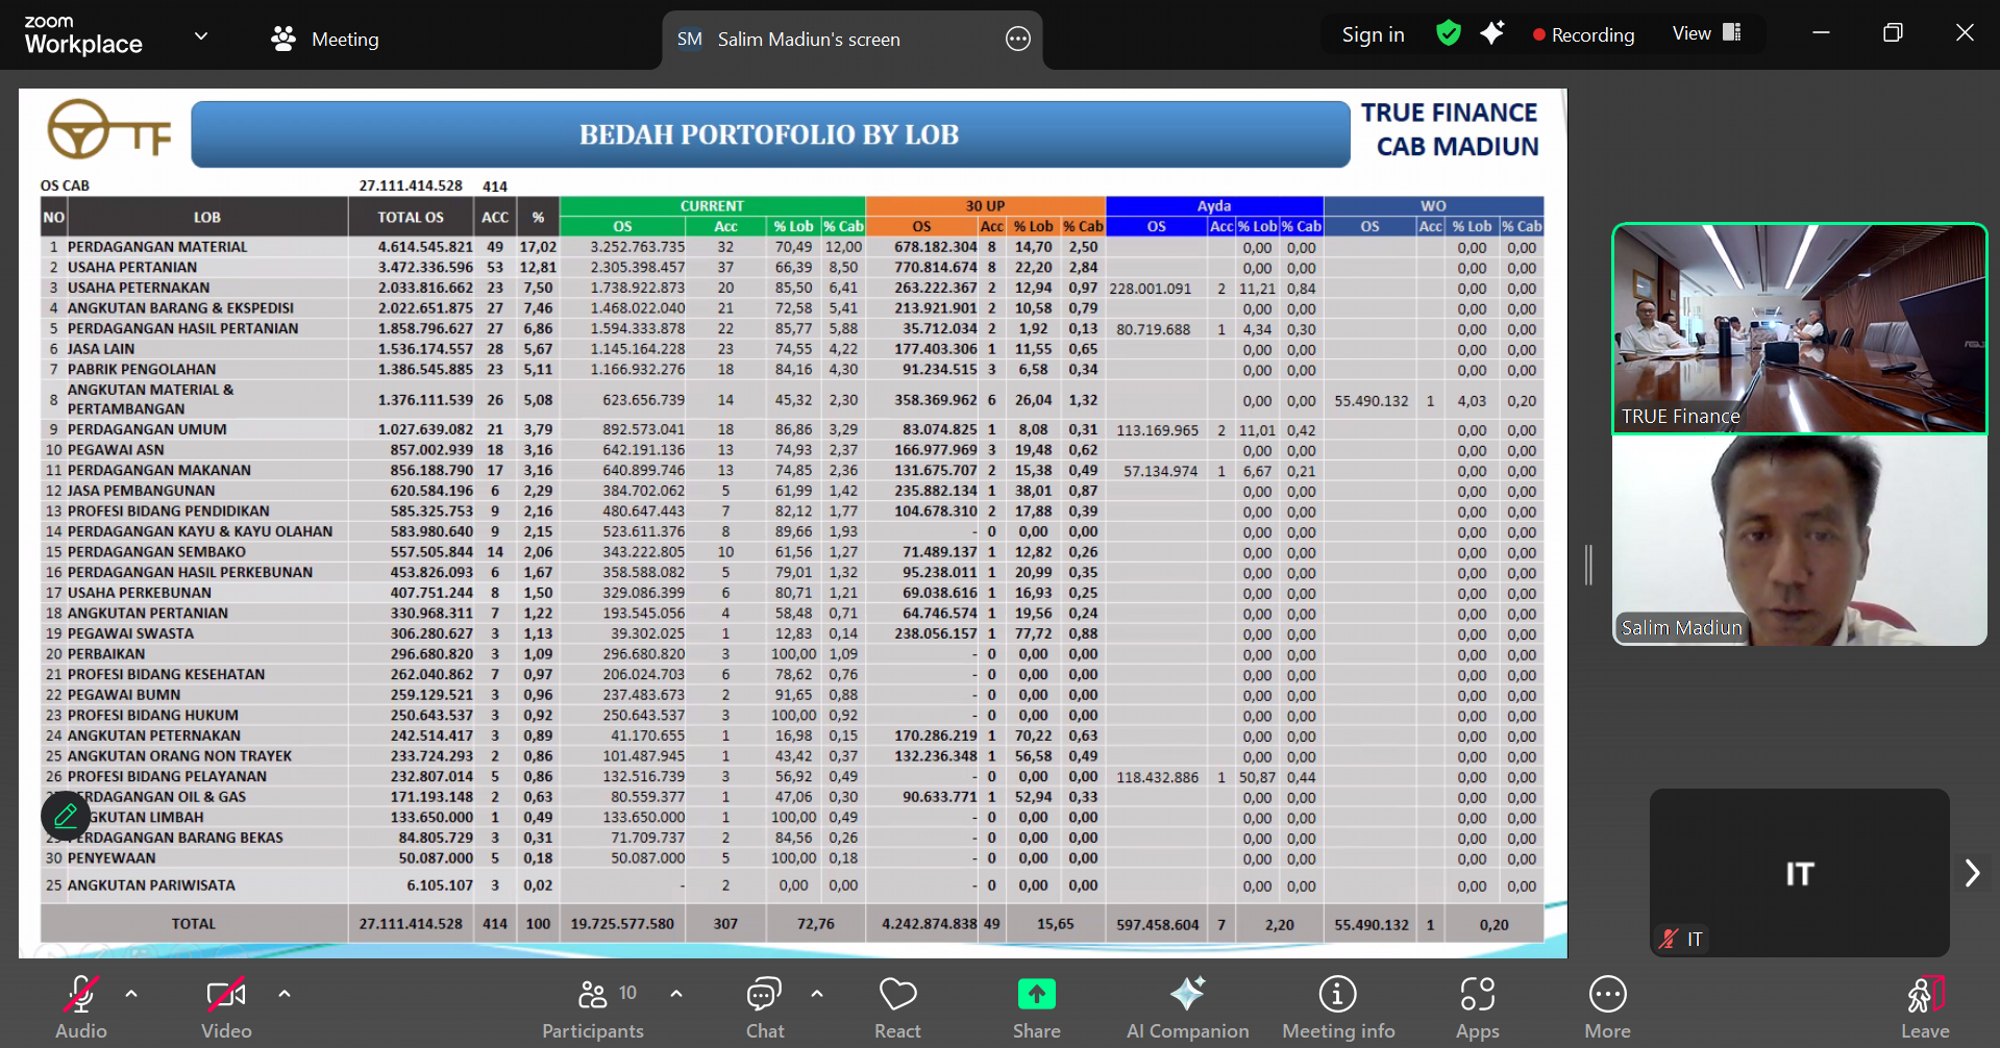Click the 'PABRIK PENGOLAHAN' row label

coord(141,369)
